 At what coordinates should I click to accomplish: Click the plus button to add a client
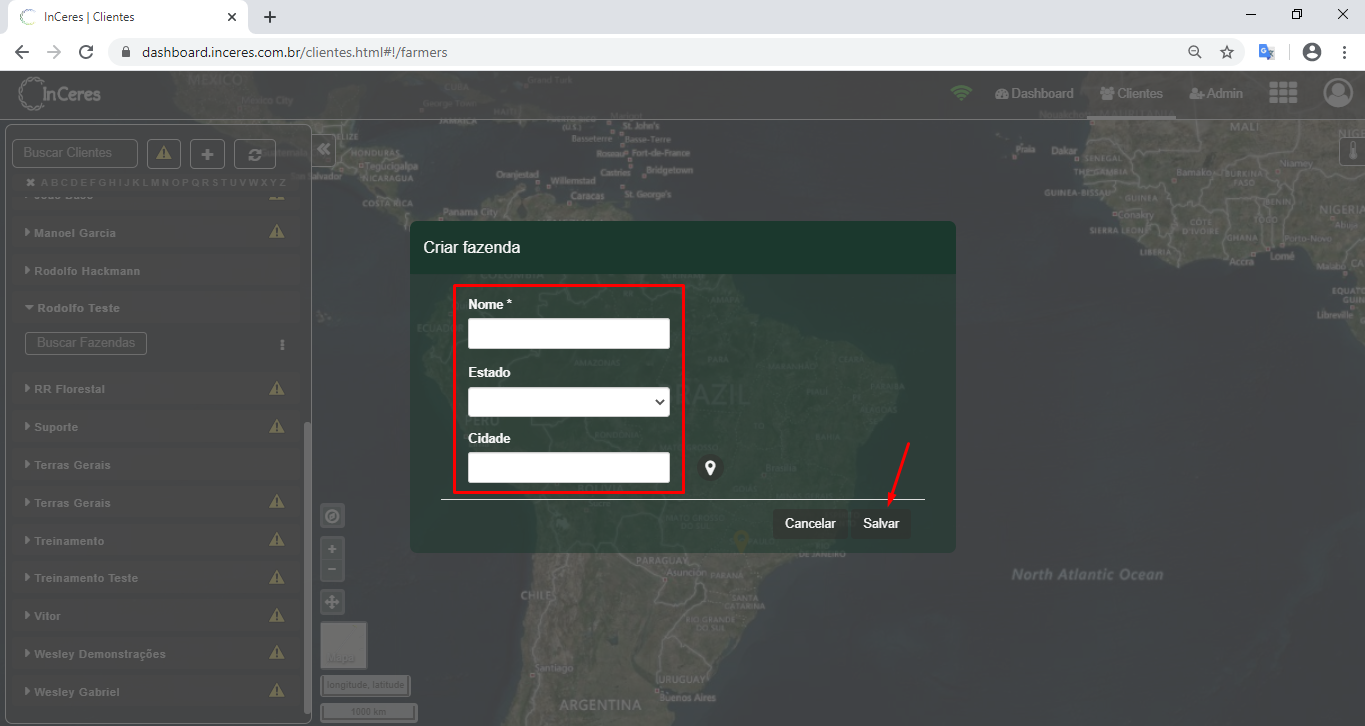tap(207, 154)
